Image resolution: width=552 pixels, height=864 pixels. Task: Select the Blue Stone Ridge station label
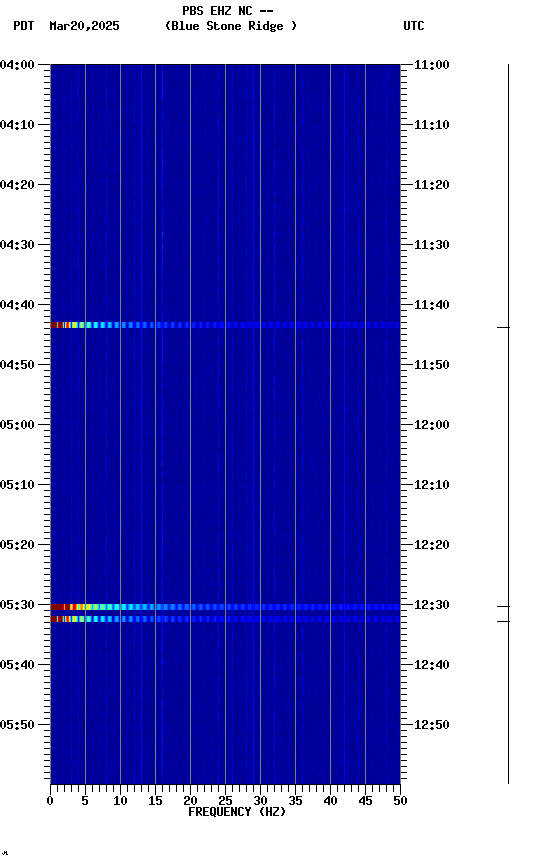[231, 26]
